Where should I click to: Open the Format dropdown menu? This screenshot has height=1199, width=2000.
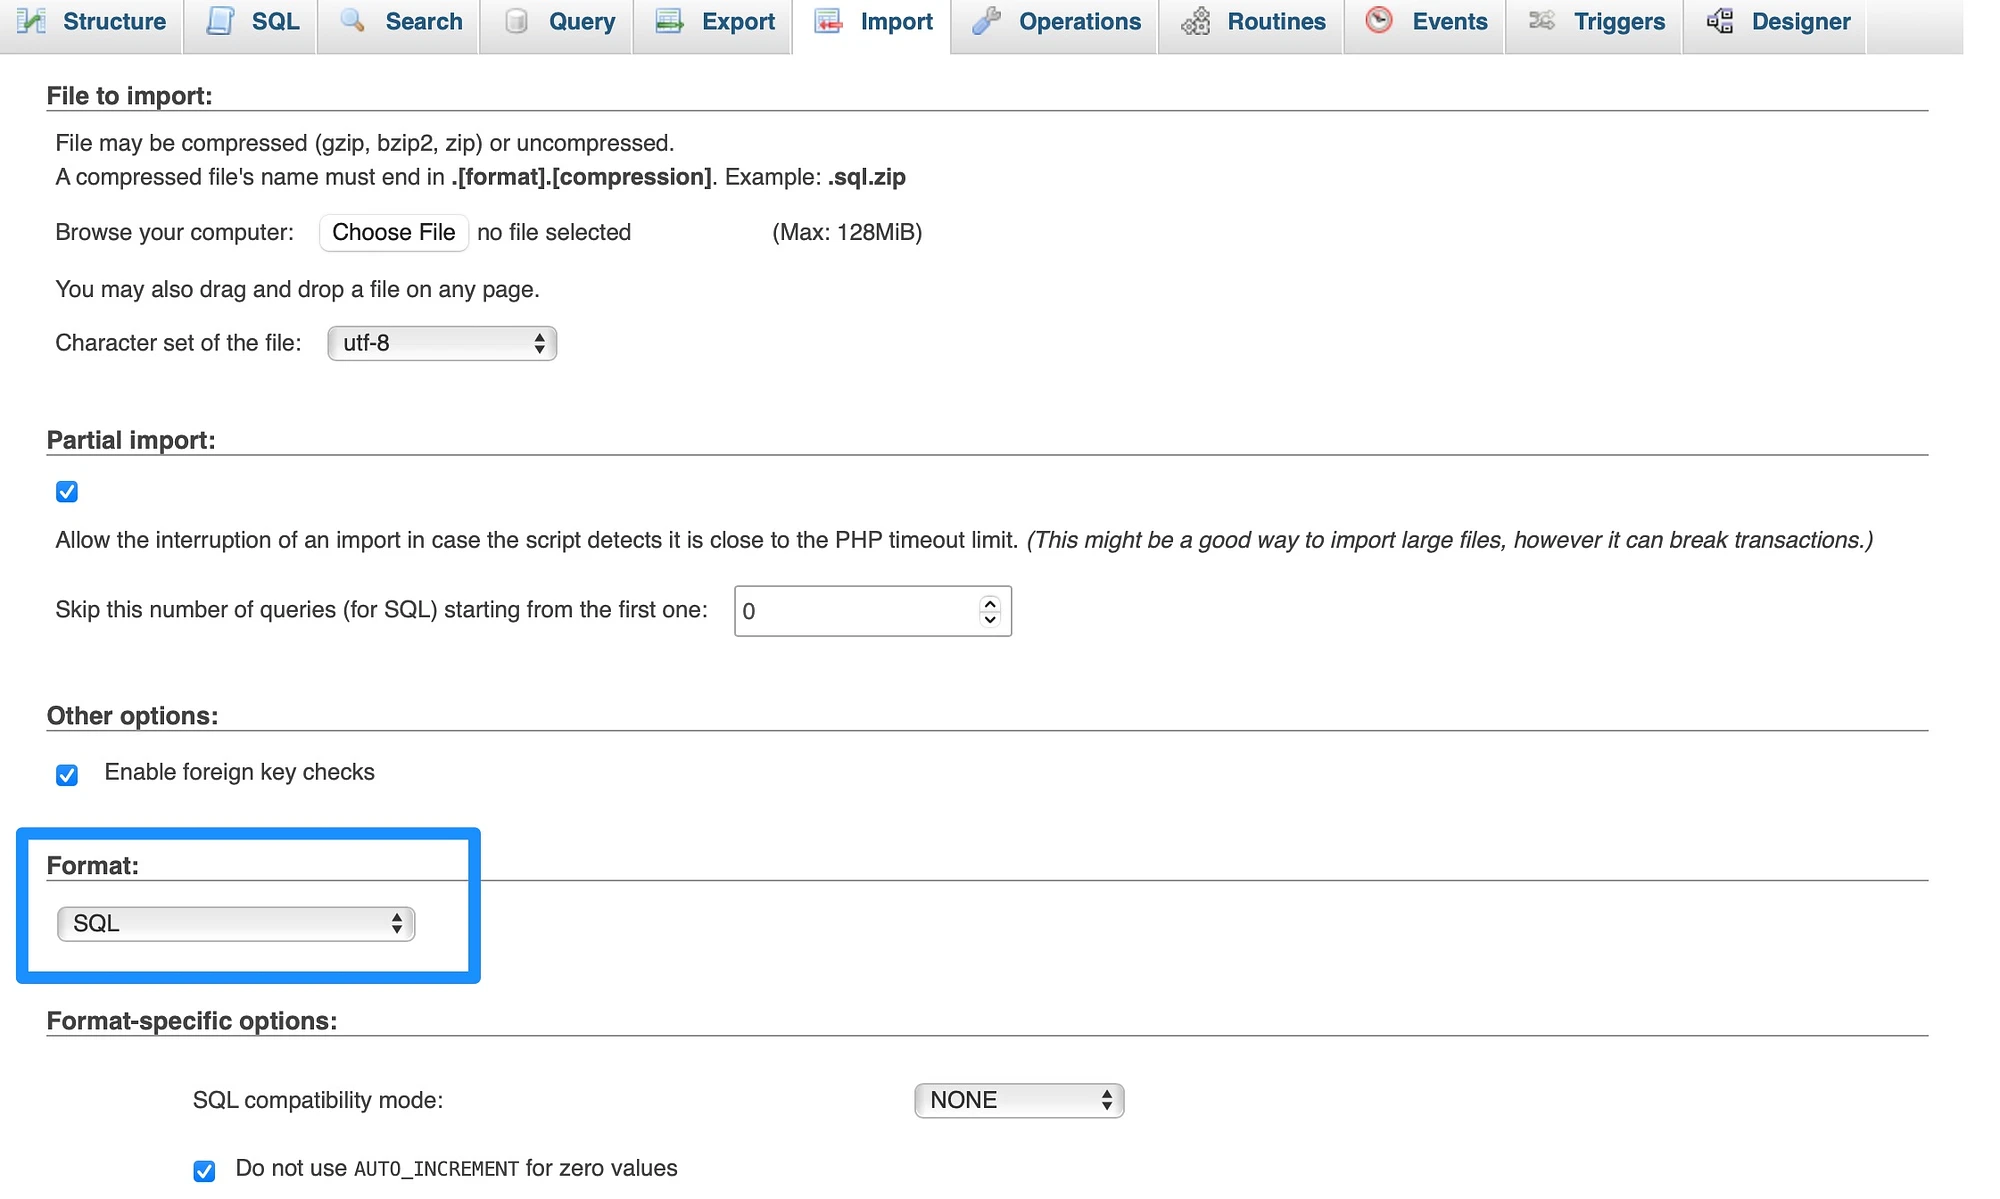point(235,921)
